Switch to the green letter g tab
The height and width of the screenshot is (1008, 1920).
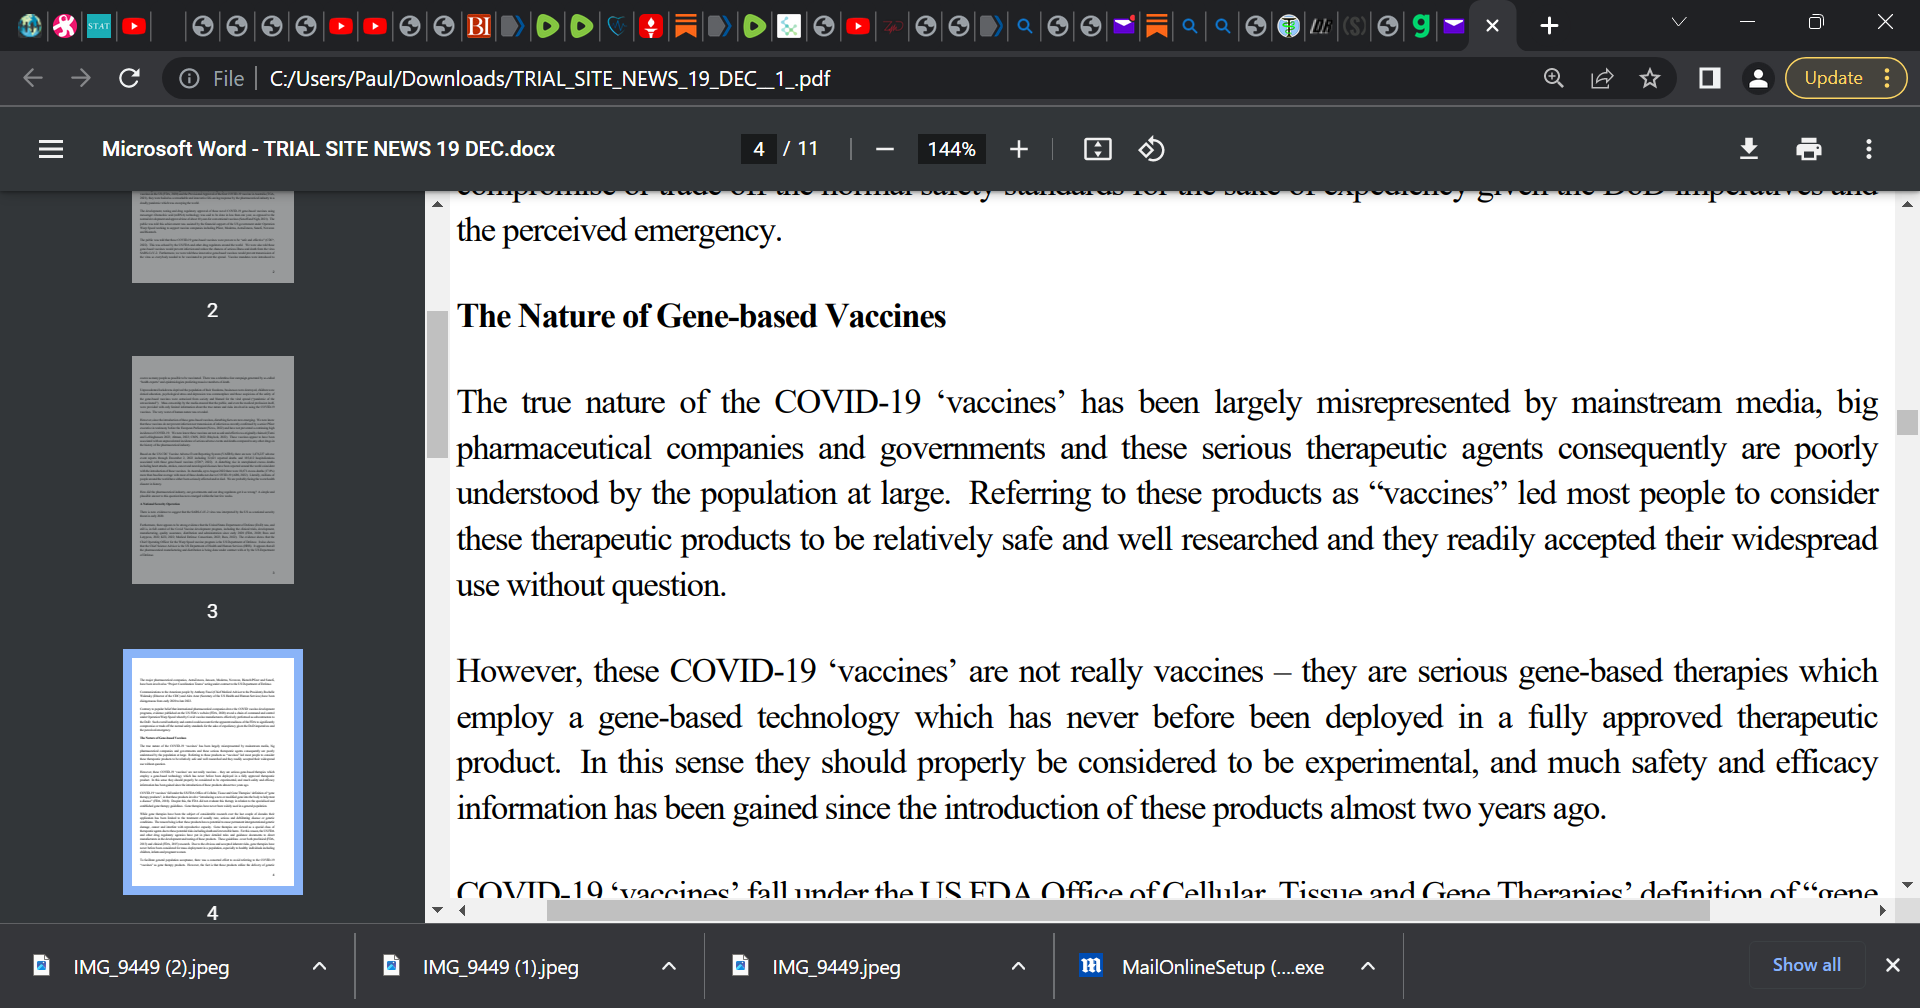[1421, 26]
